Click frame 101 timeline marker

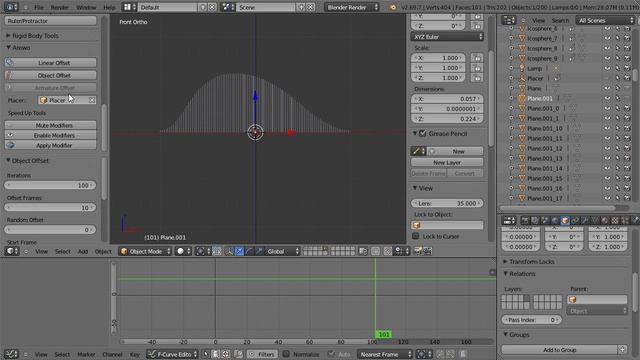coord(384,334)
